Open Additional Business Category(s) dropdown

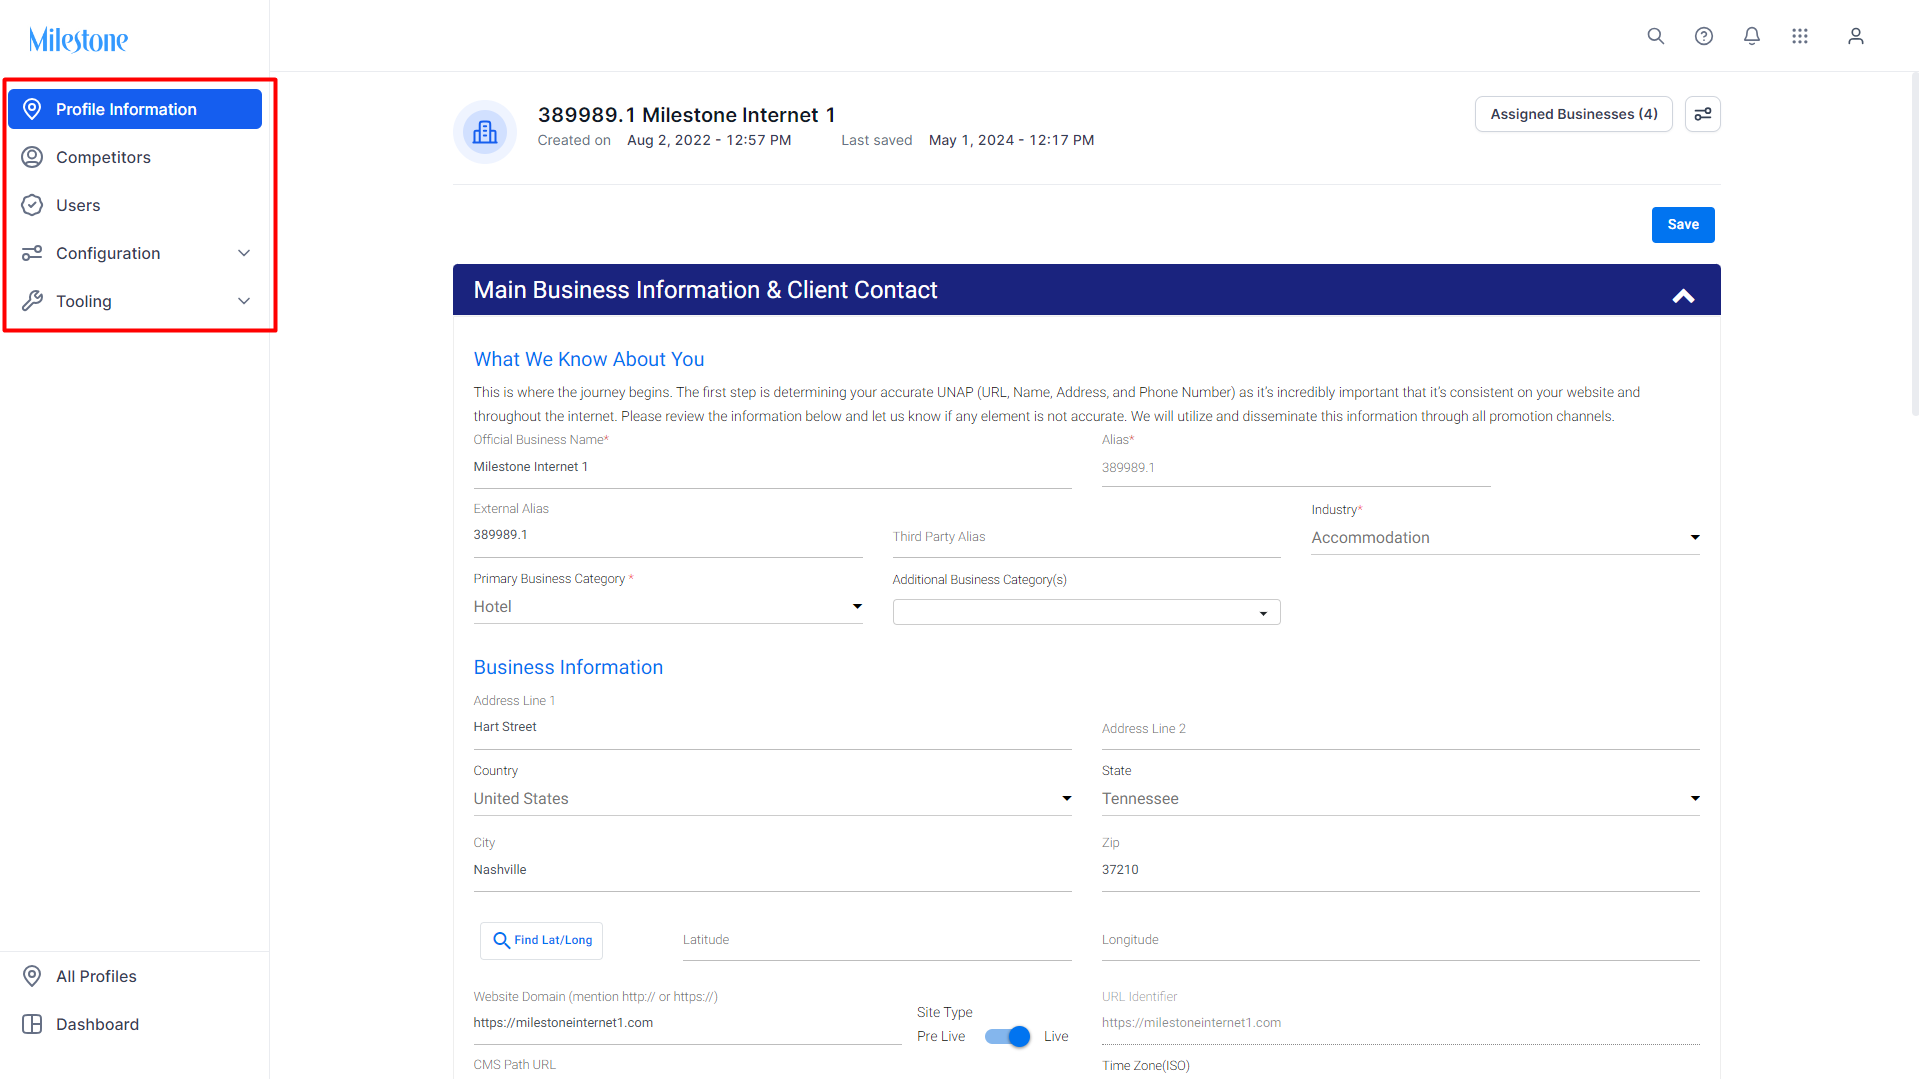1086,612
